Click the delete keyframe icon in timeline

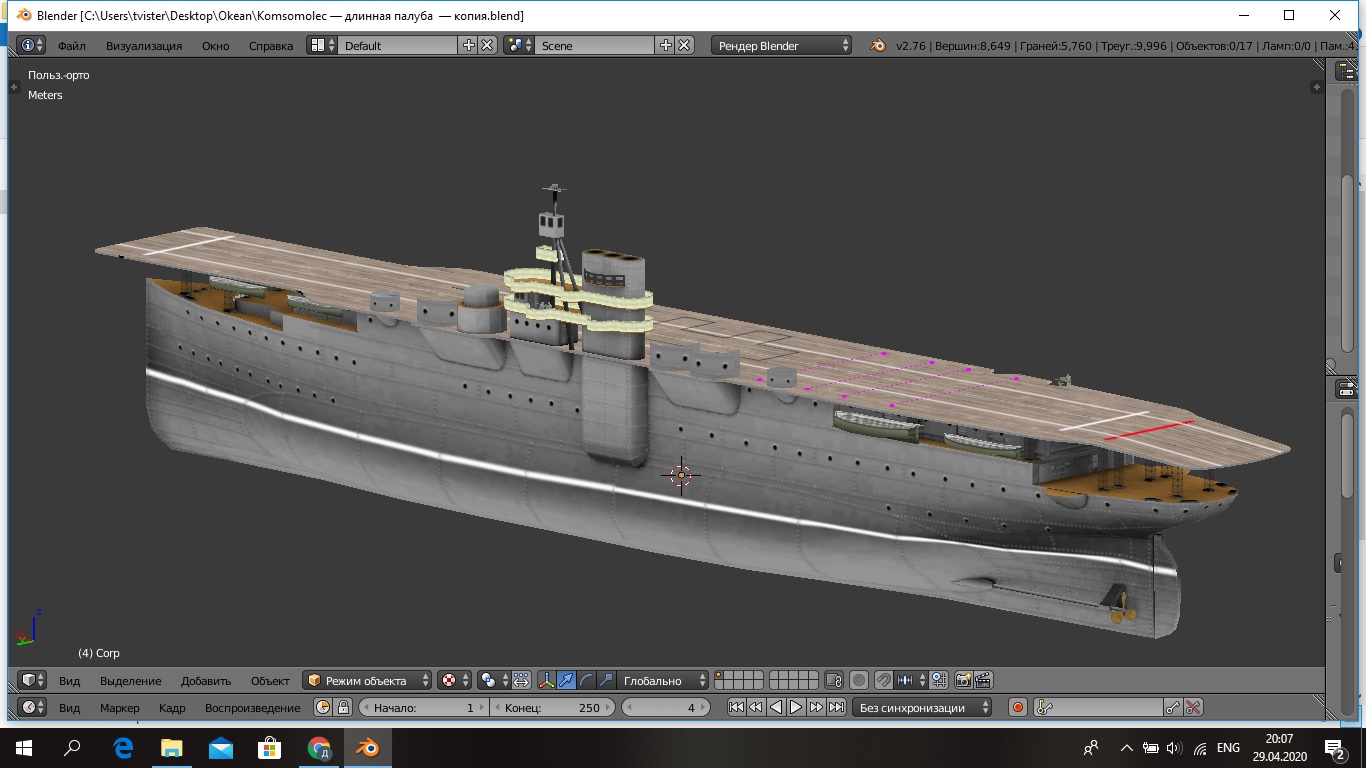[1192, 707]
